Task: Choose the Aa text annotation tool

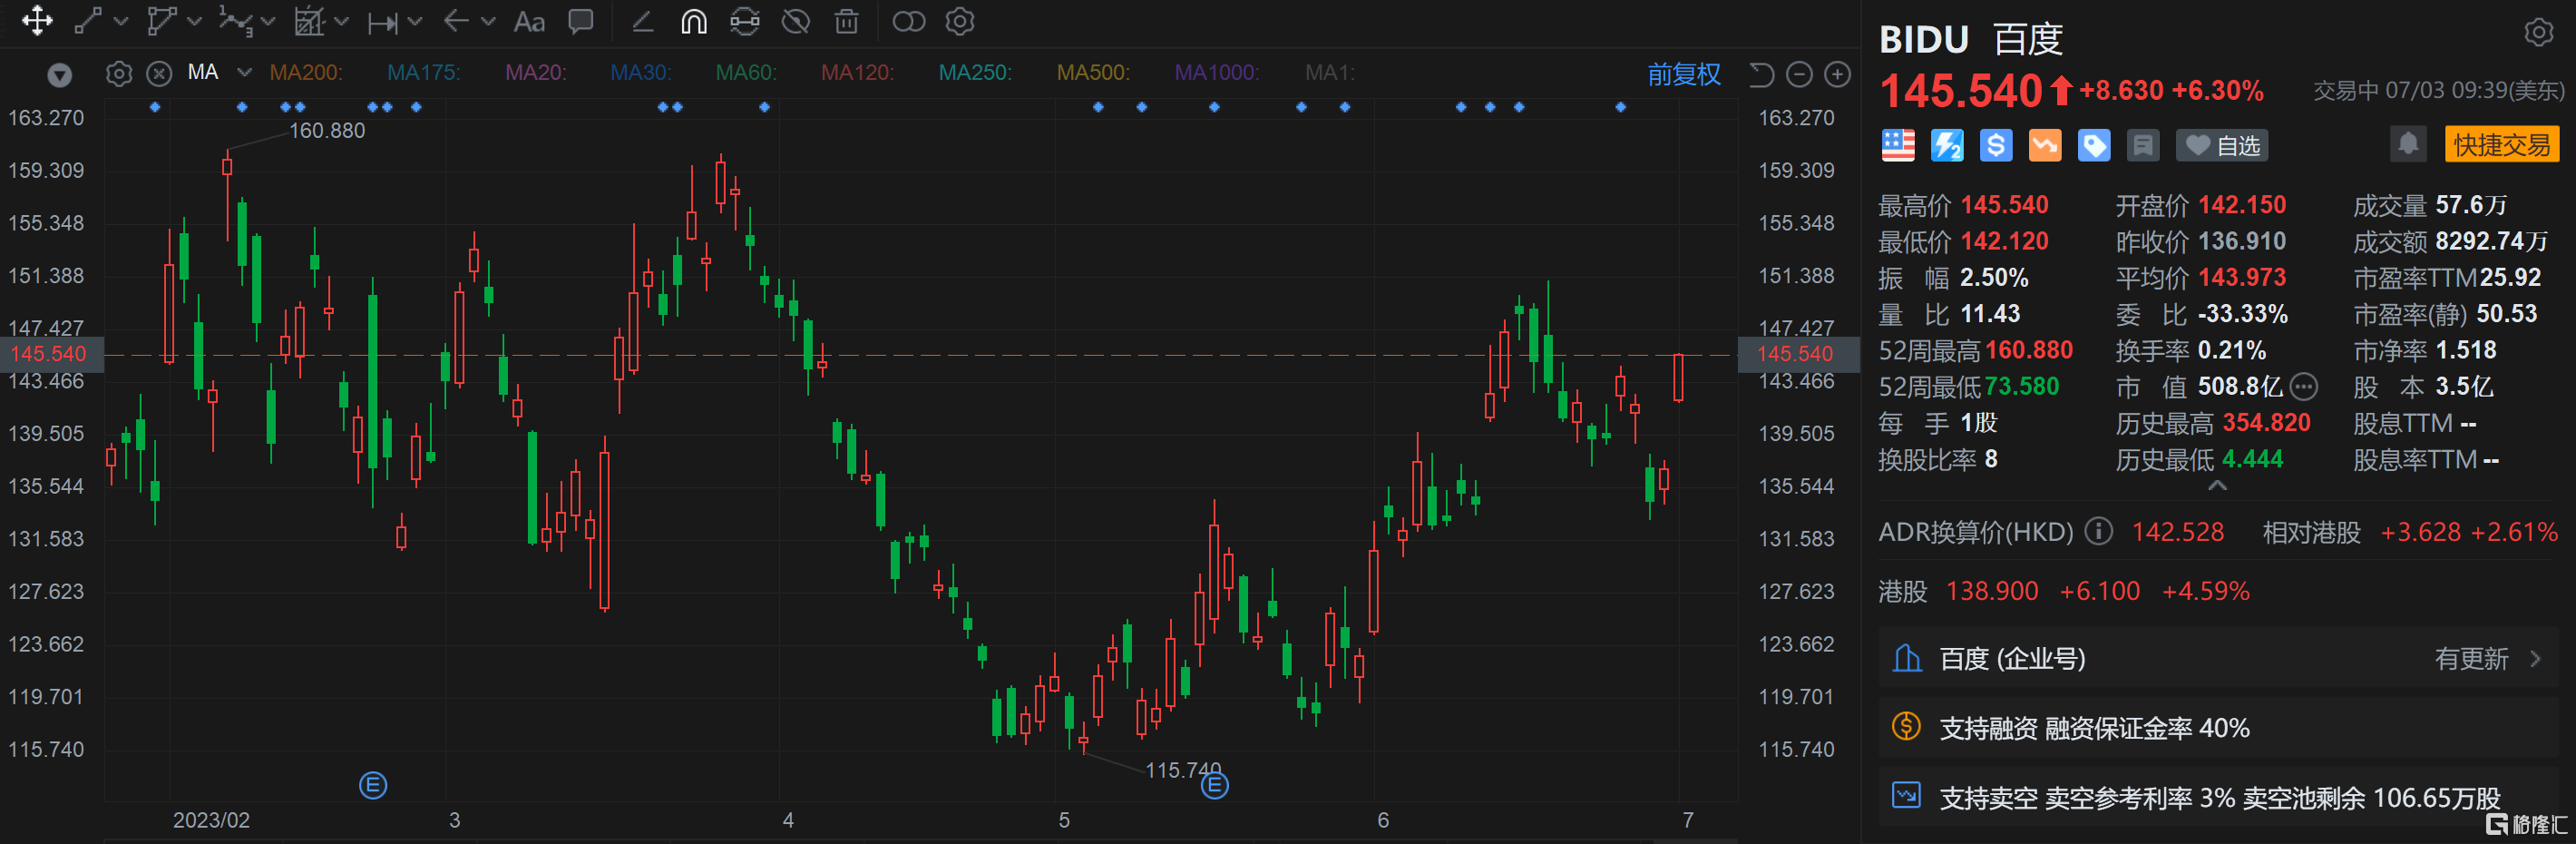Action: click(529, 21)
